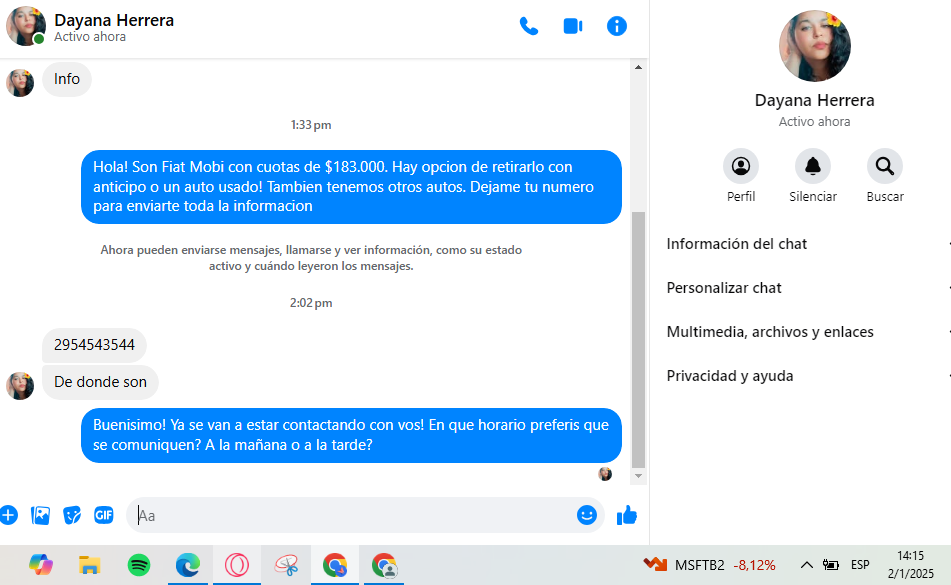This screenshot has height=585, width=951.
Task: Start a video call in chat header
Action: point(573,26)
